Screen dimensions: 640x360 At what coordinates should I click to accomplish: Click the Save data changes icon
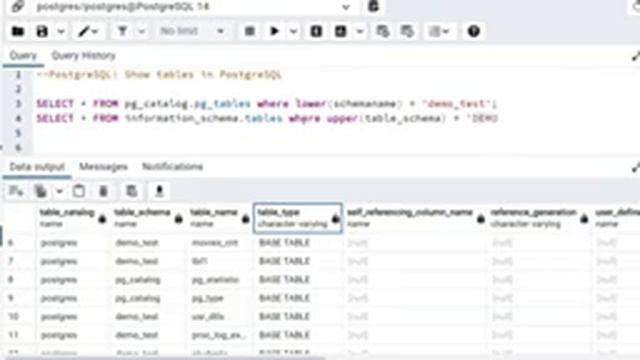click(131, 191)
